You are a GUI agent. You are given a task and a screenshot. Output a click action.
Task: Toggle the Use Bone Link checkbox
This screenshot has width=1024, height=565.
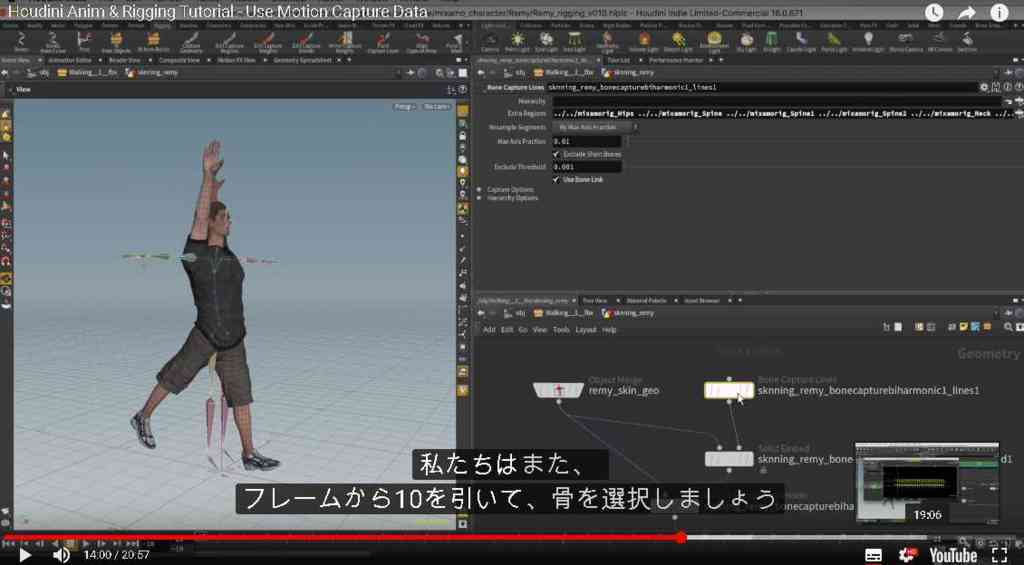point(556,180)
